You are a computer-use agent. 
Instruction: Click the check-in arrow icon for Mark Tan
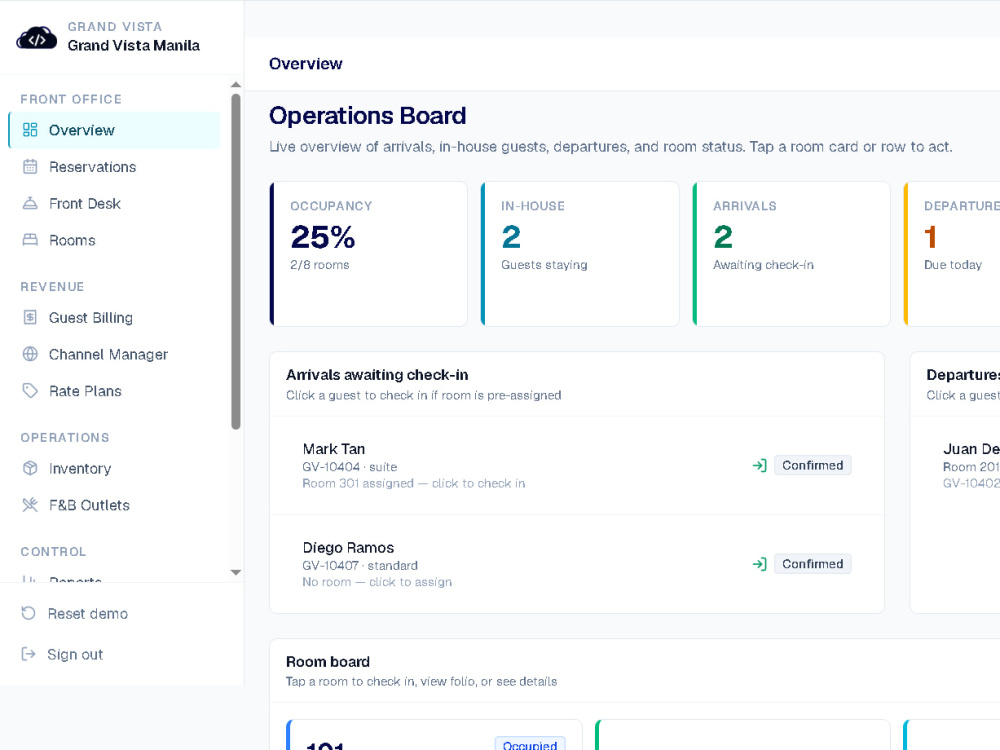759,466
